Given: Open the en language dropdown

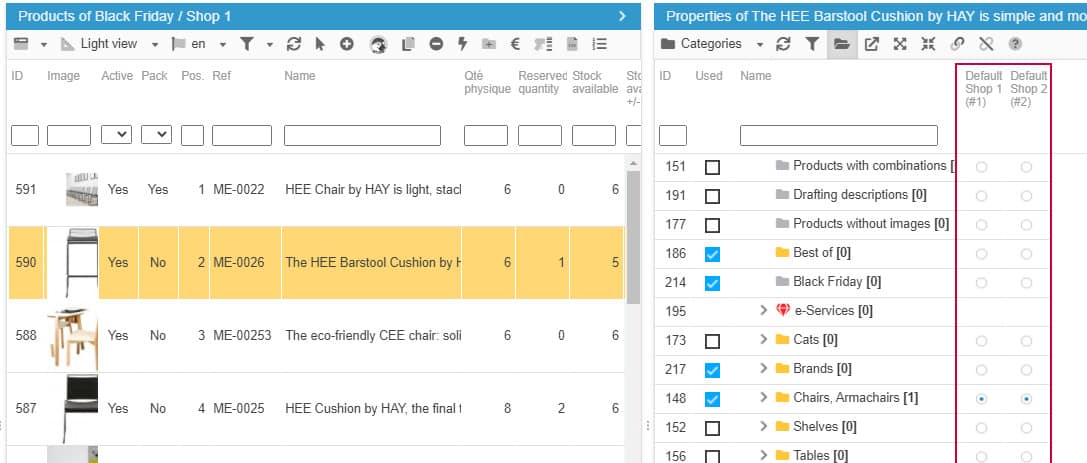Looking at the screenshot, I should [223, 44].
